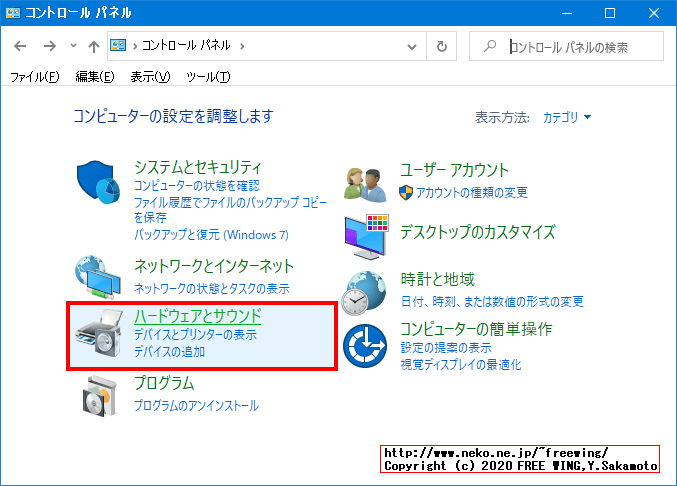This screenshot has height=486, width=677.
Task: Open ネットワークの状態とタスクの表示 link
Action: point(212,288)
